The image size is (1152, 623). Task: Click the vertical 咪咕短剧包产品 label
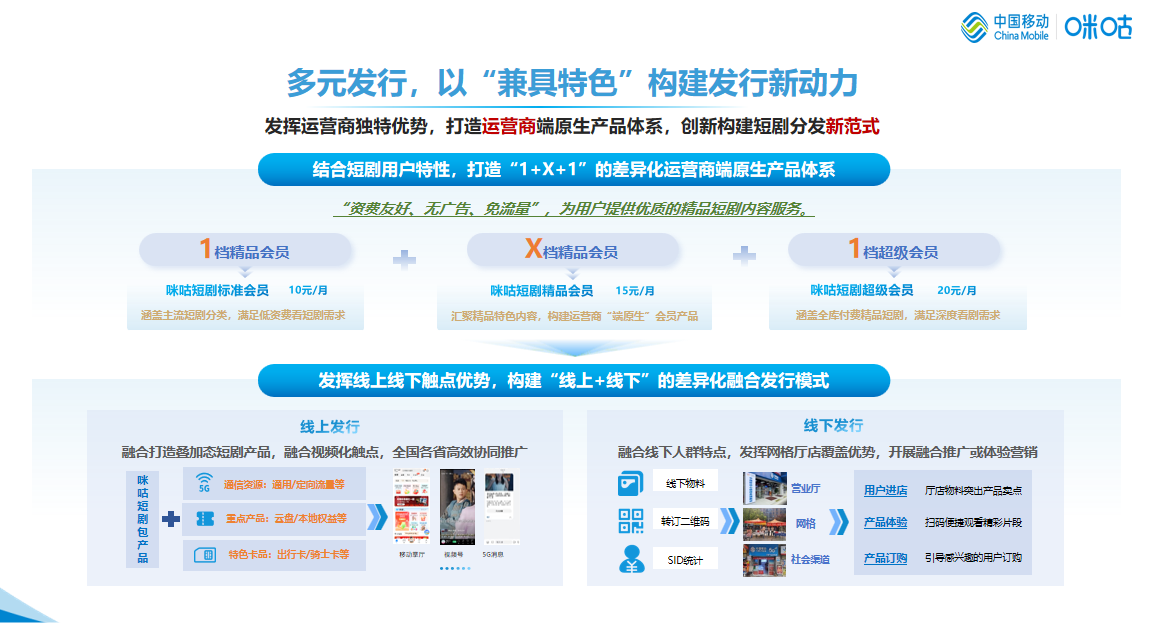pos(143,519)
